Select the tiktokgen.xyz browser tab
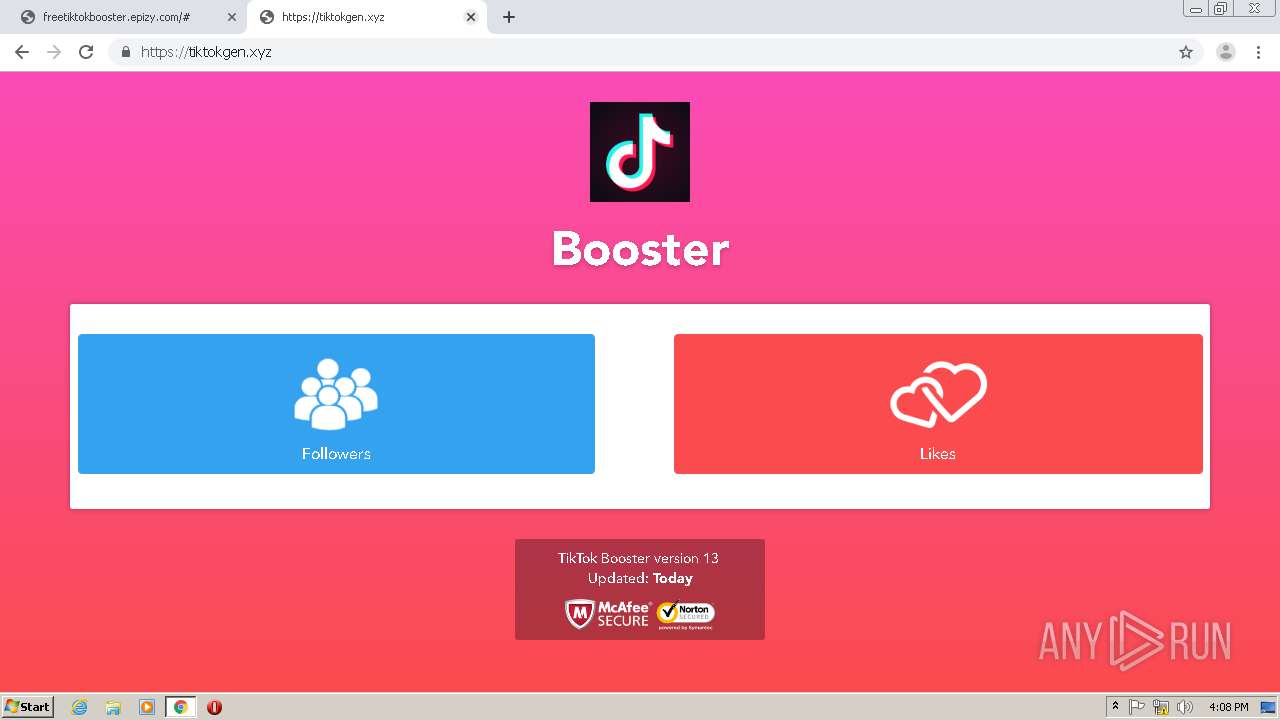 (366, 17)
